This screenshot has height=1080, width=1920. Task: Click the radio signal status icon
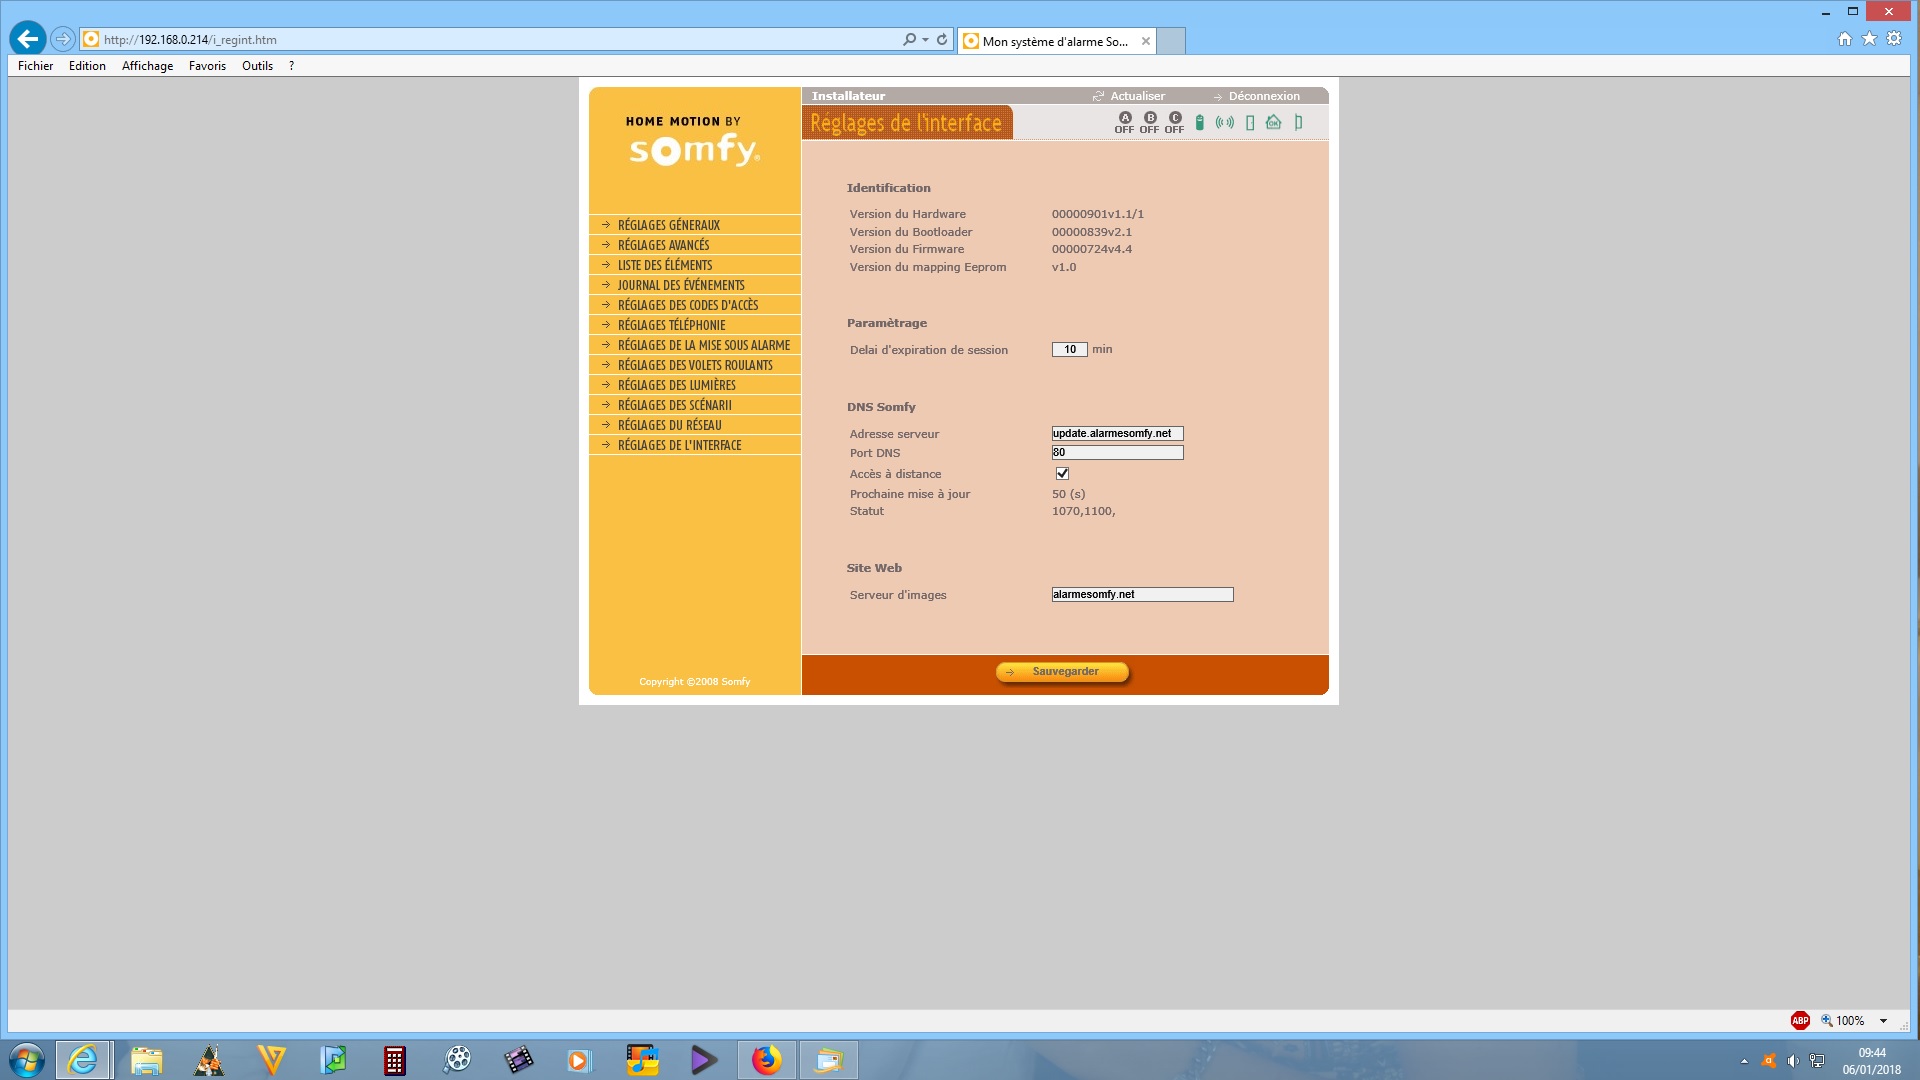tap(1225, 123)
